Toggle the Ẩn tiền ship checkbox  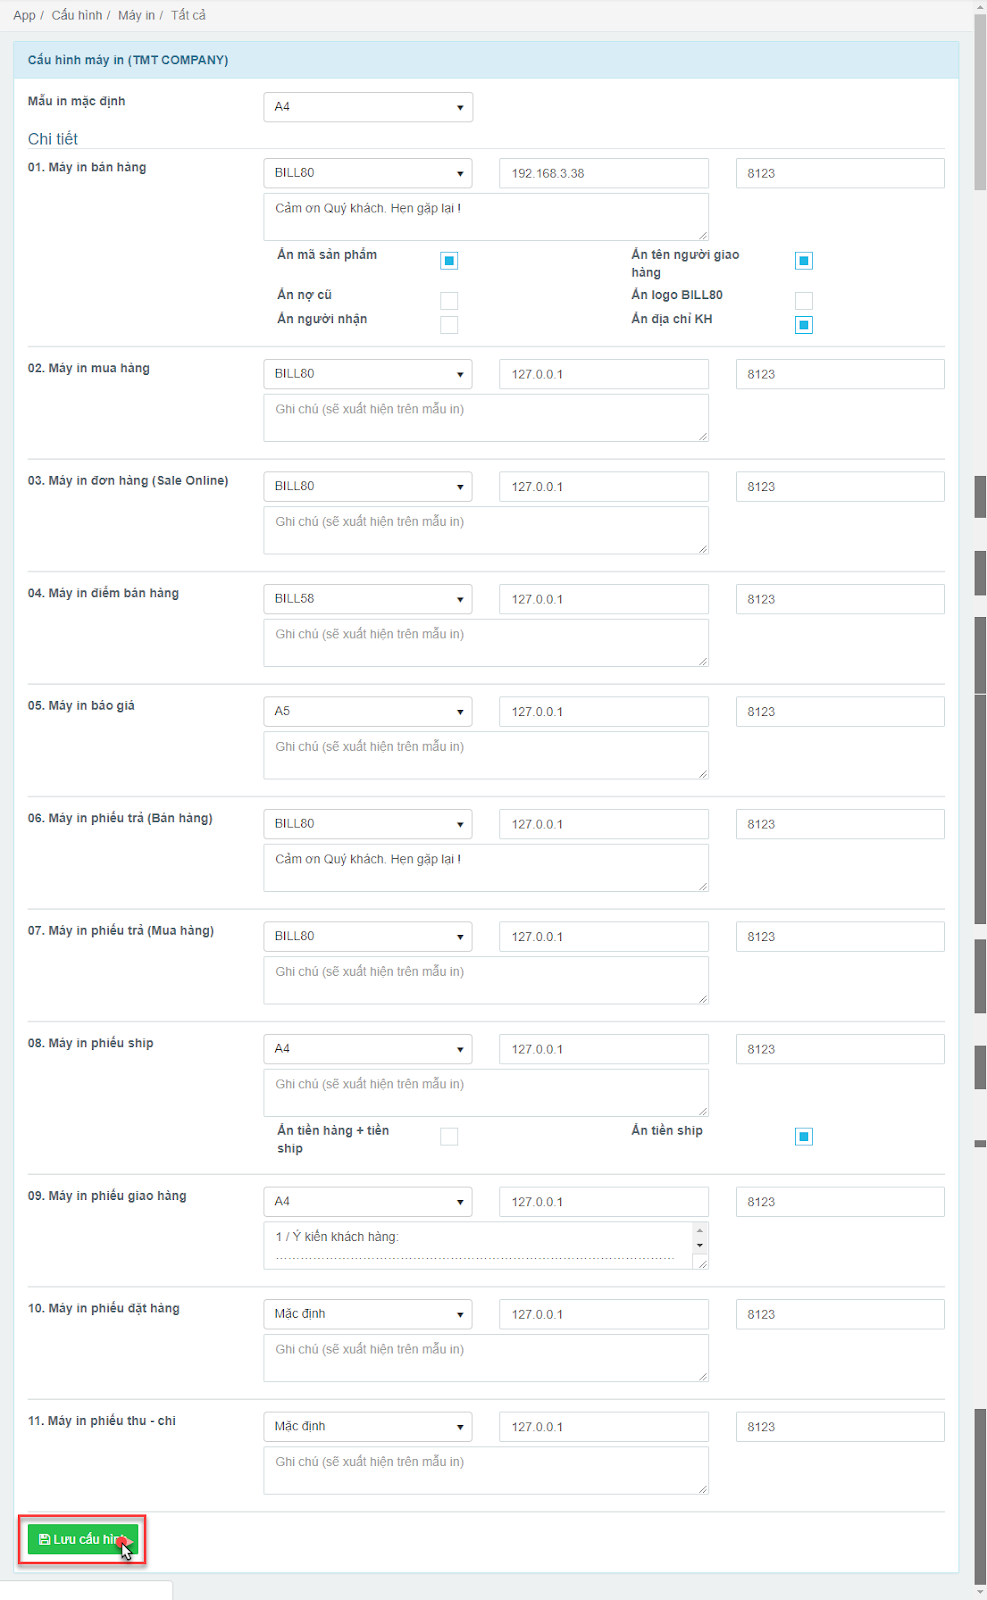pyautogui.click(x=804, y=1137)
